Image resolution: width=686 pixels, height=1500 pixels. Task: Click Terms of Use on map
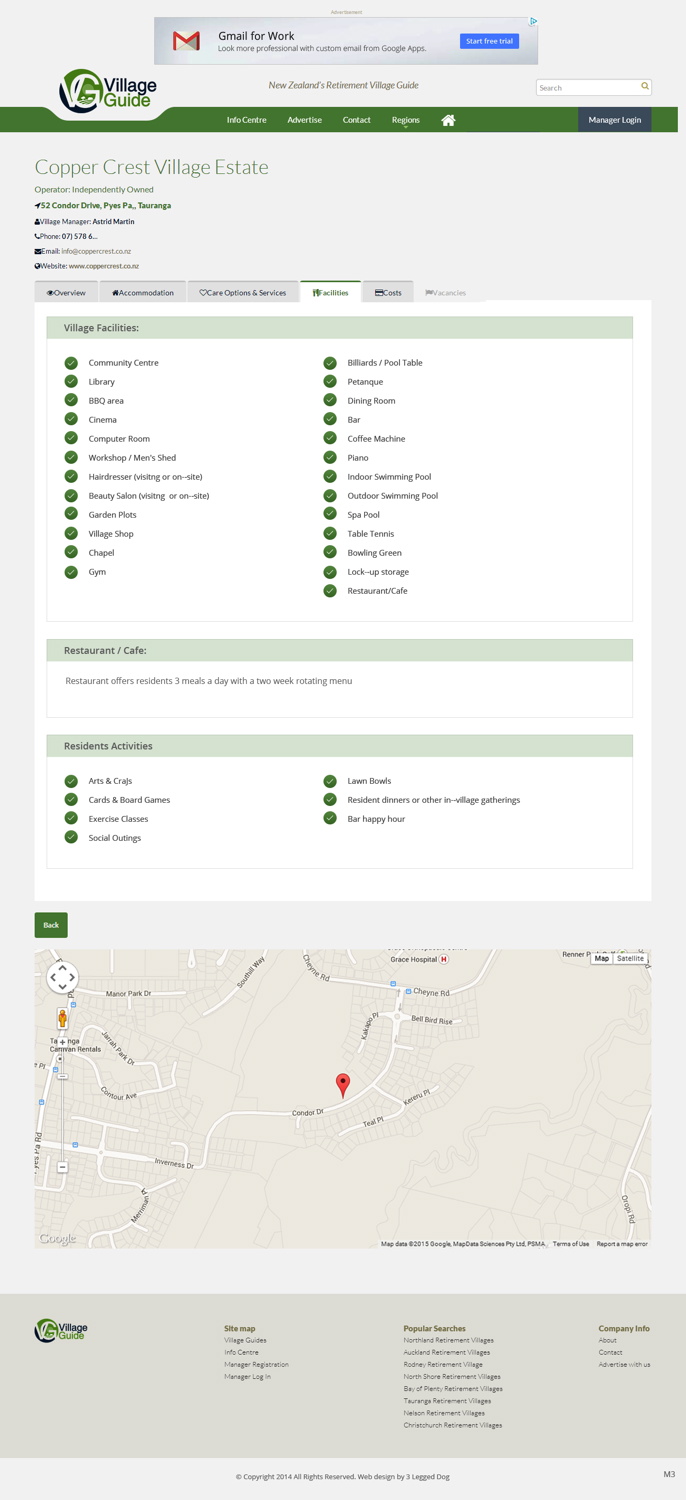click(571, 1244)
